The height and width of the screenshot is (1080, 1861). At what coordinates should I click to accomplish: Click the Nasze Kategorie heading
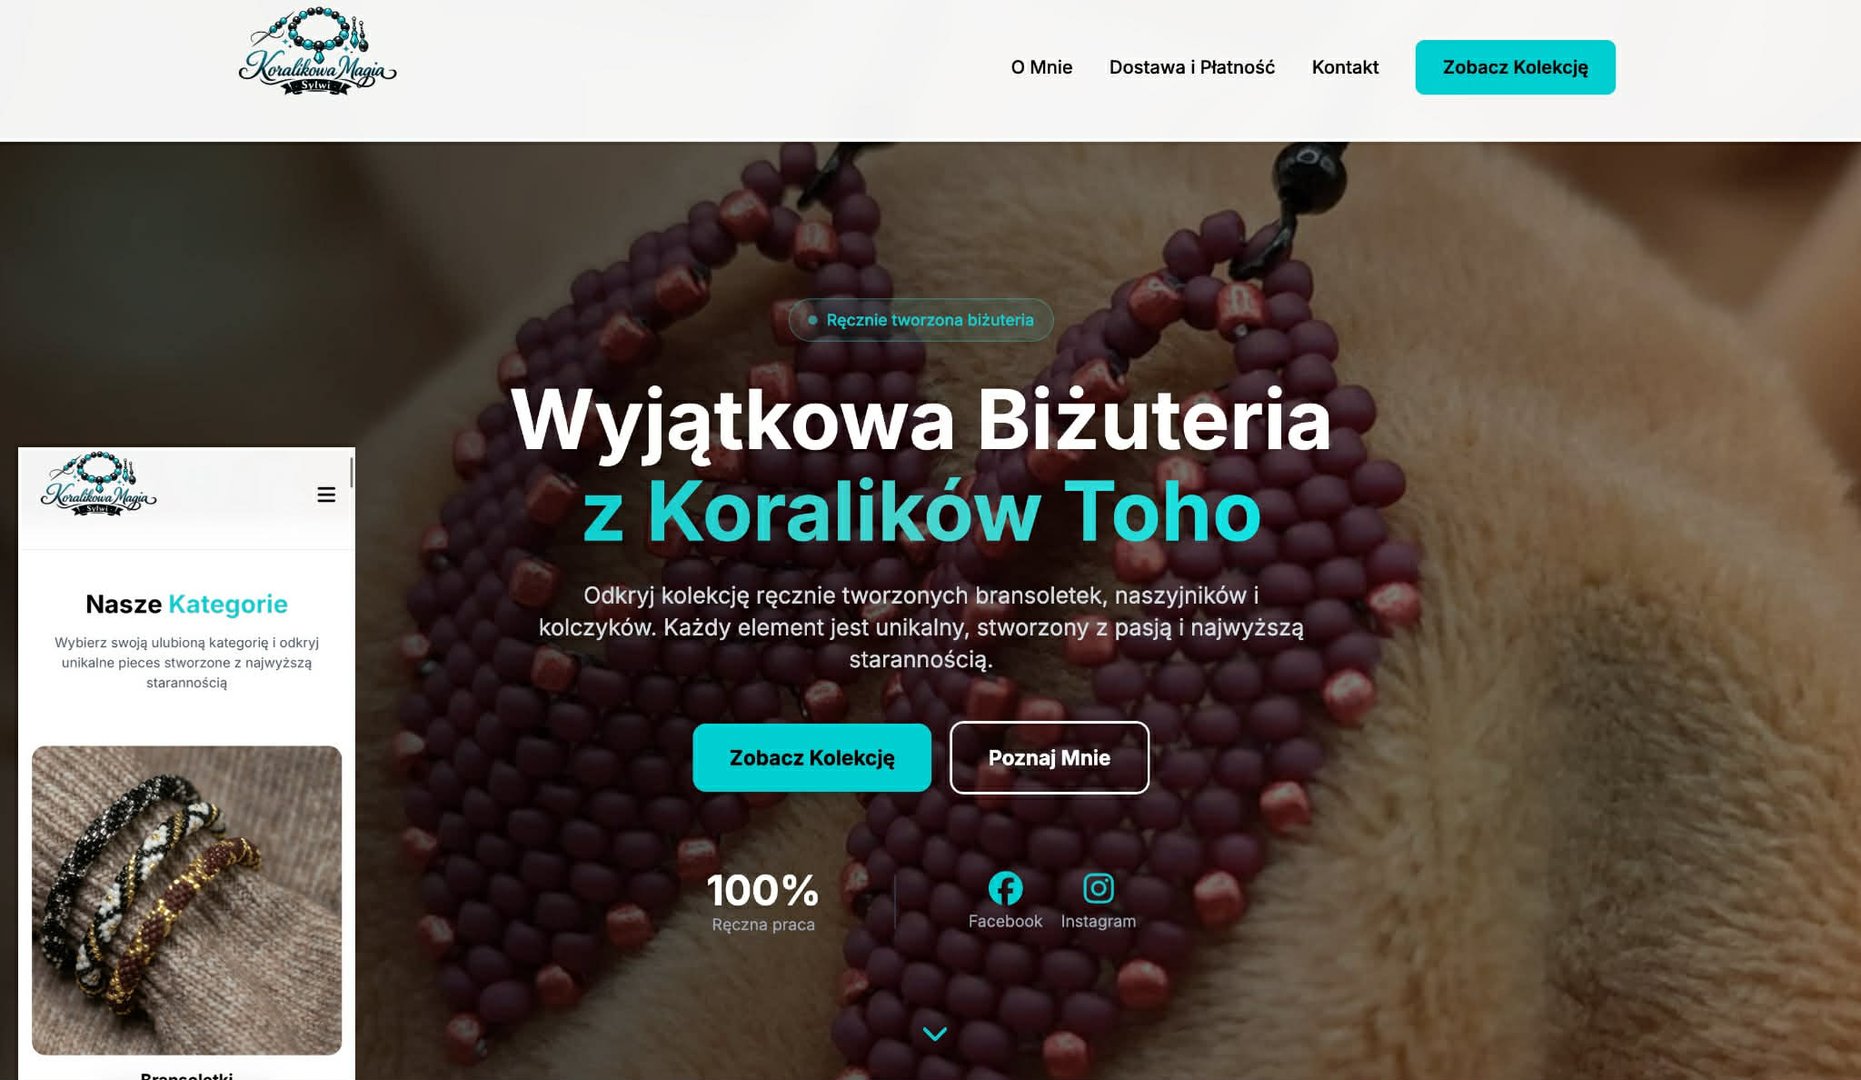click(187, 604)
